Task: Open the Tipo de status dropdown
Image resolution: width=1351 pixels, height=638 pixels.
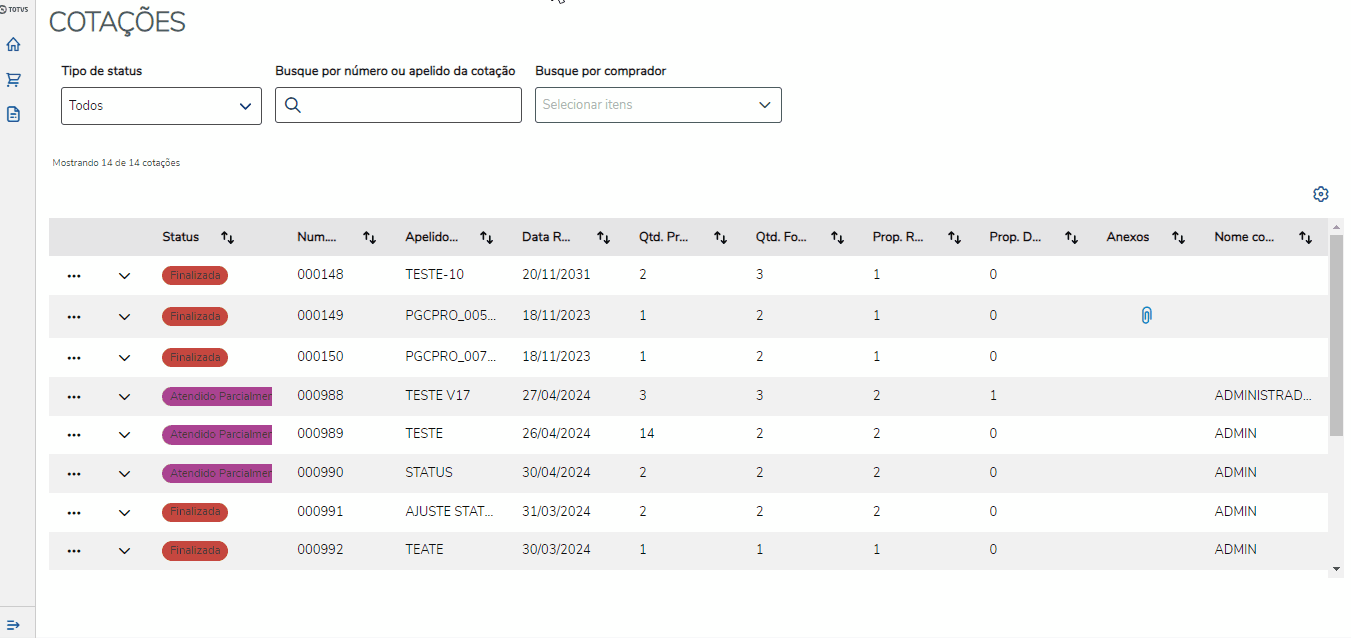Action: (x=161, y=106)
